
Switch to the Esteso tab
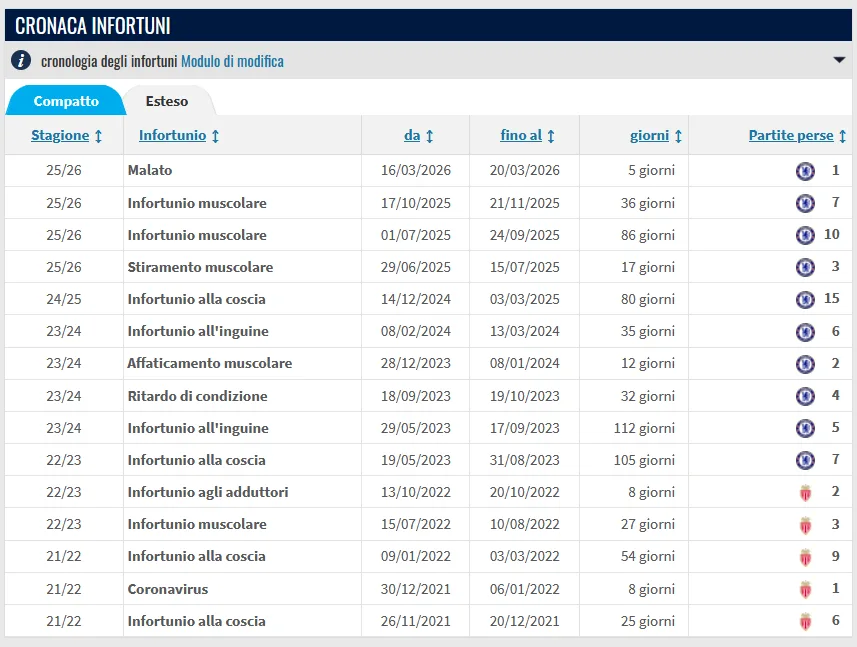[167, 101]
